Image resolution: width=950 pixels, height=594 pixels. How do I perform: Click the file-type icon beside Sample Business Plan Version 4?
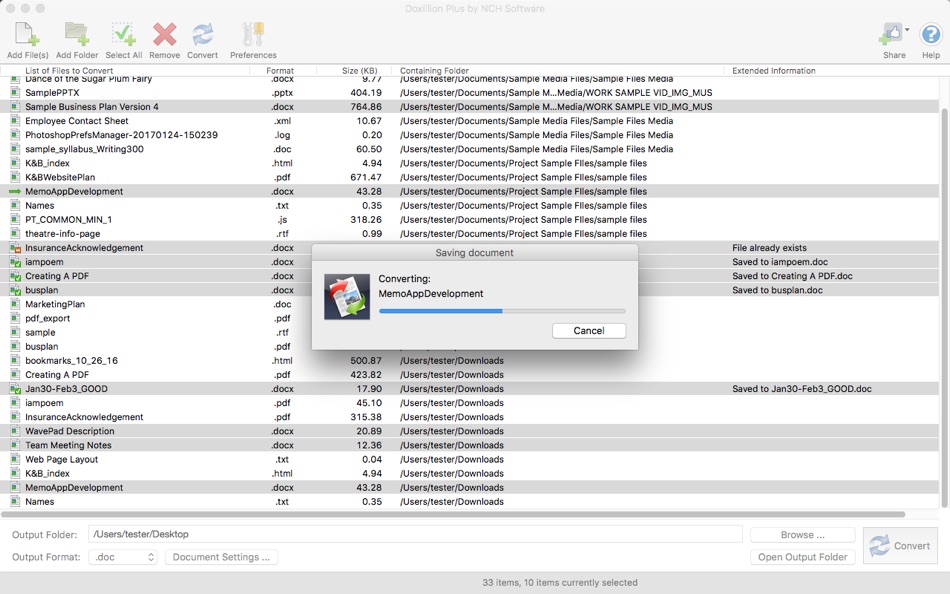(14, 106)
